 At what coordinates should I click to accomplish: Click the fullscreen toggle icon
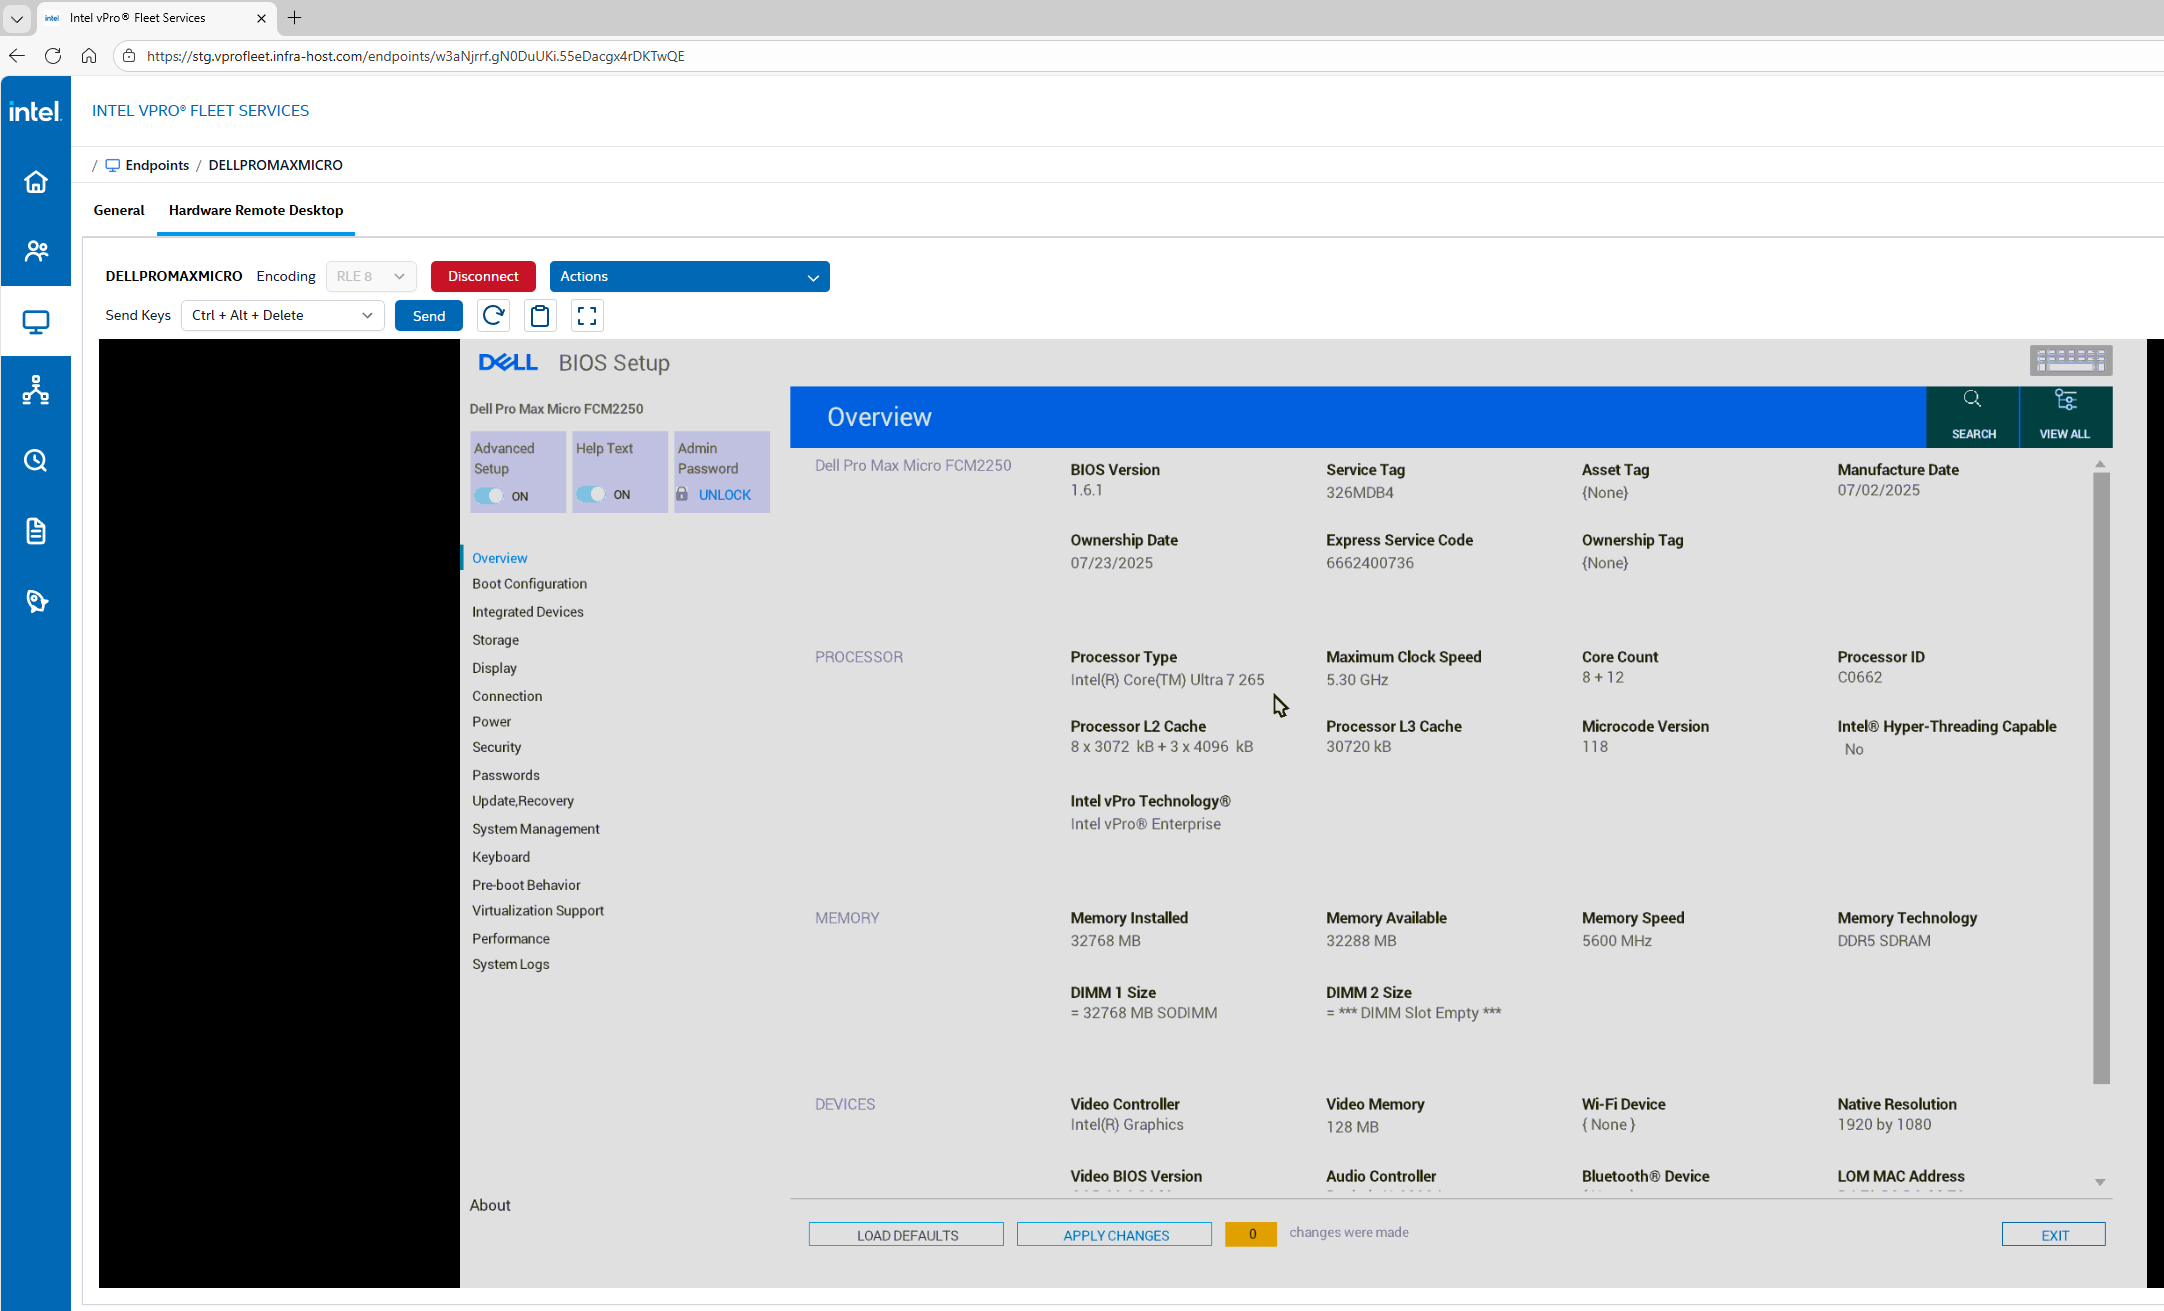click(x=587, y=316)
